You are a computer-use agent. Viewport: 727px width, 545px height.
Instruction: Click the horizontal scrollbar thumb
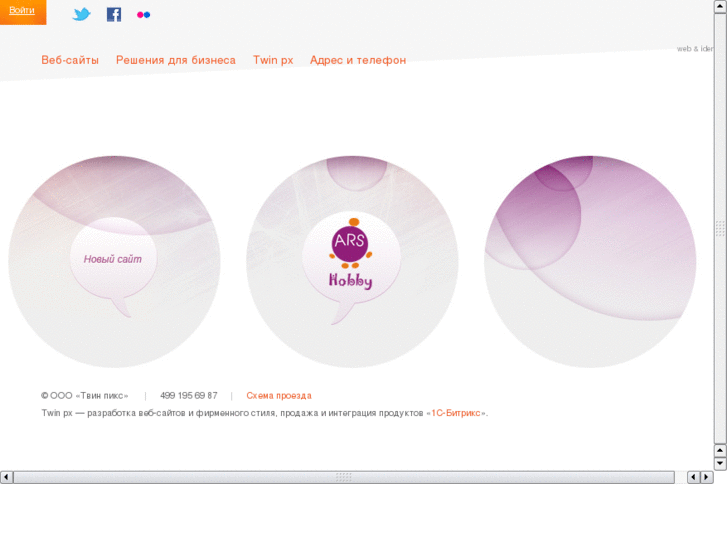[344, 477]
